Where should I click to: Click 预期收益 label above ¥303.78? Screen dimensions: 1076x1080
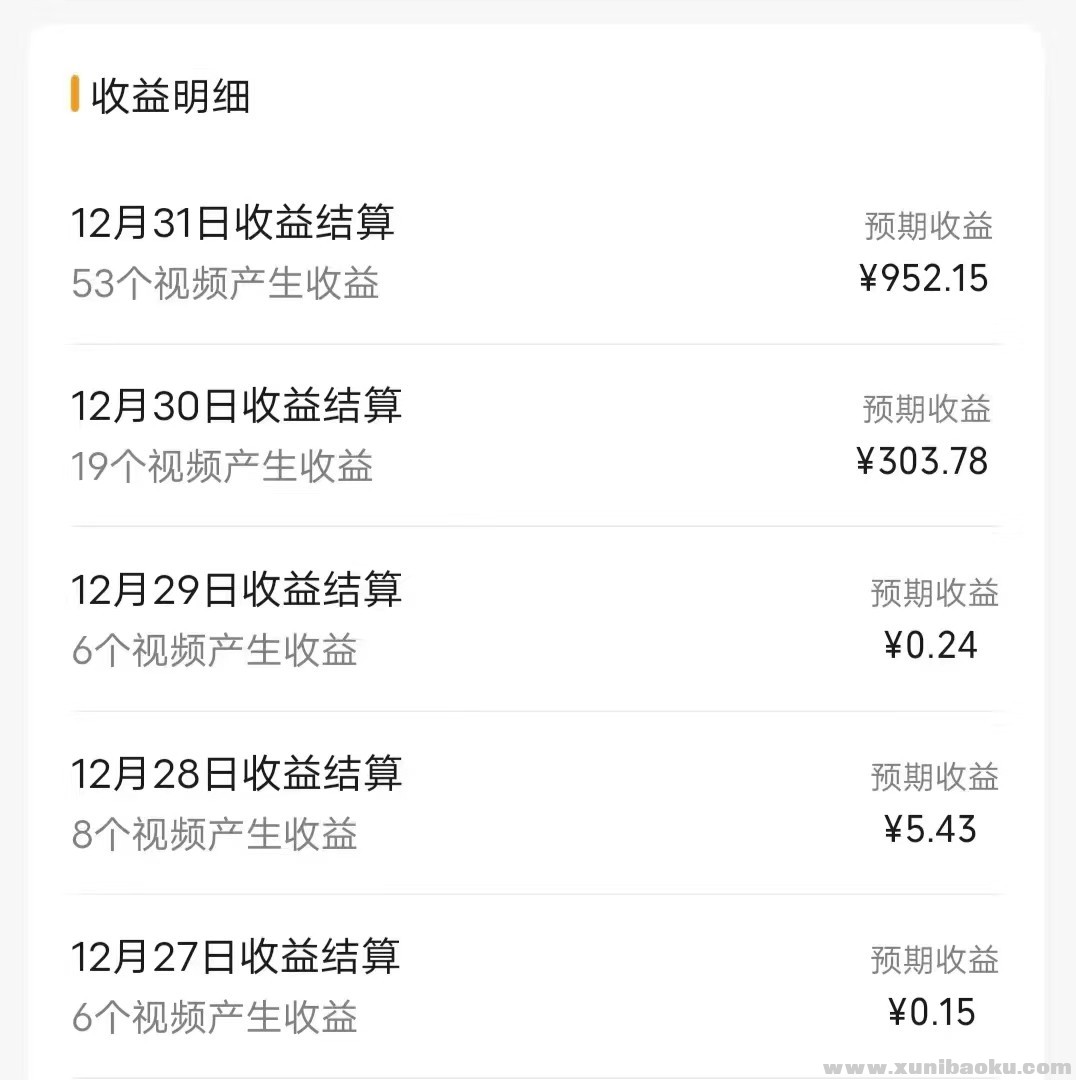click(927, 409)
